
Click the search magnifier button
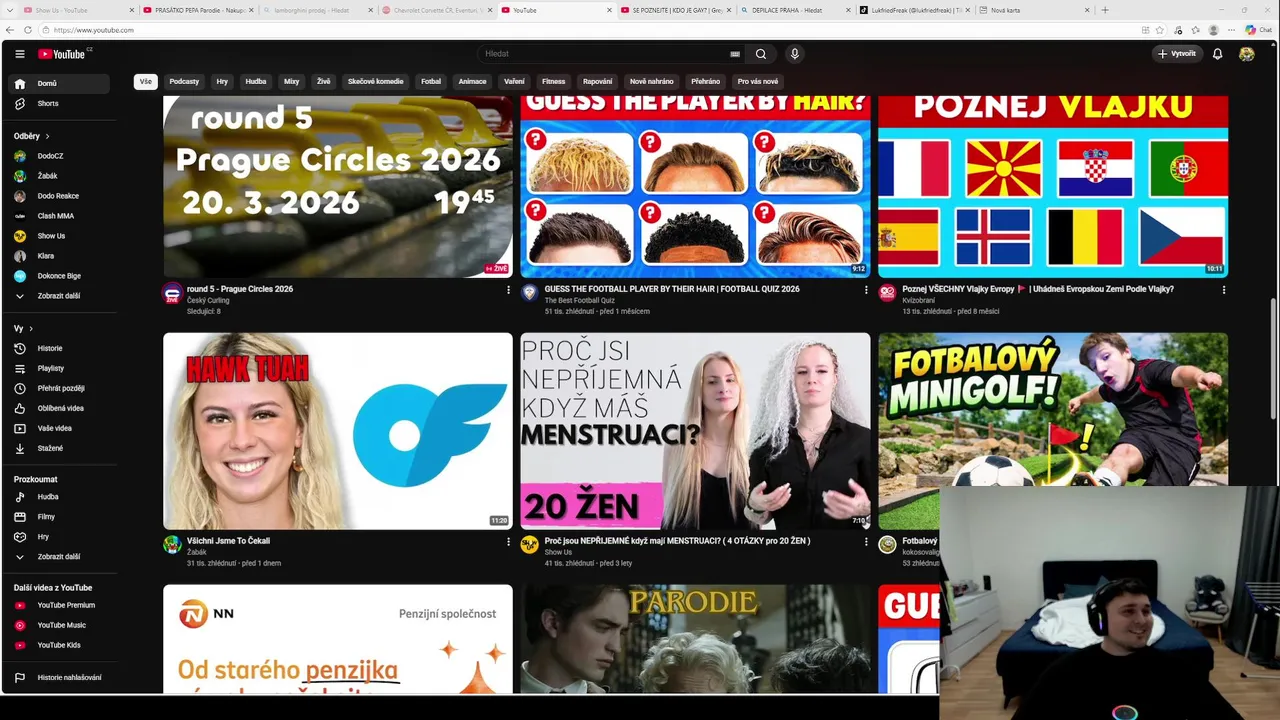(x=761, y=54)
